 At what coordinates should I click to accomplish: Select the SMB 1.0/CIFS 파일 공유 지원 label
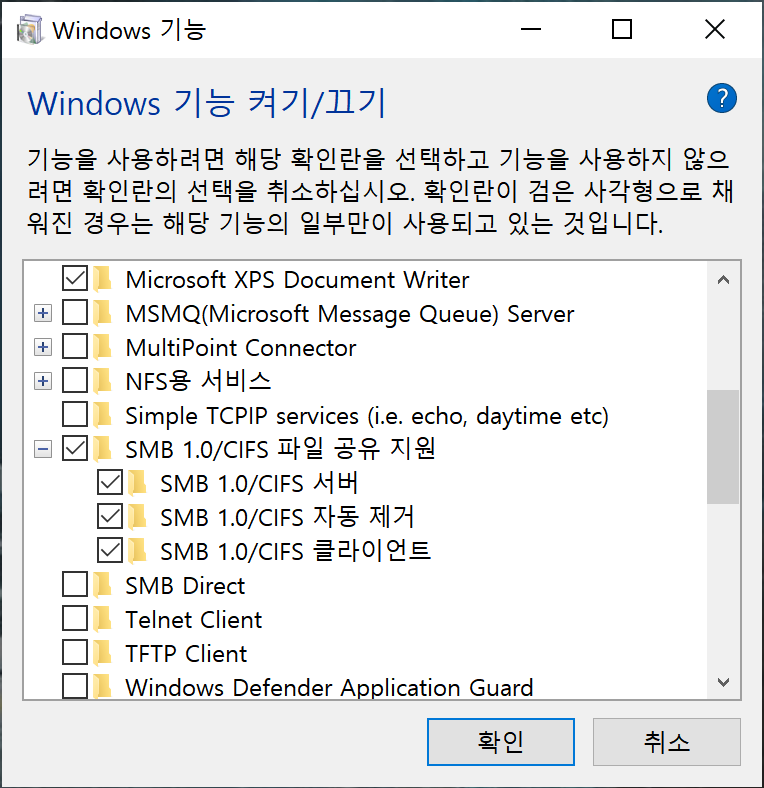point(280,449)
